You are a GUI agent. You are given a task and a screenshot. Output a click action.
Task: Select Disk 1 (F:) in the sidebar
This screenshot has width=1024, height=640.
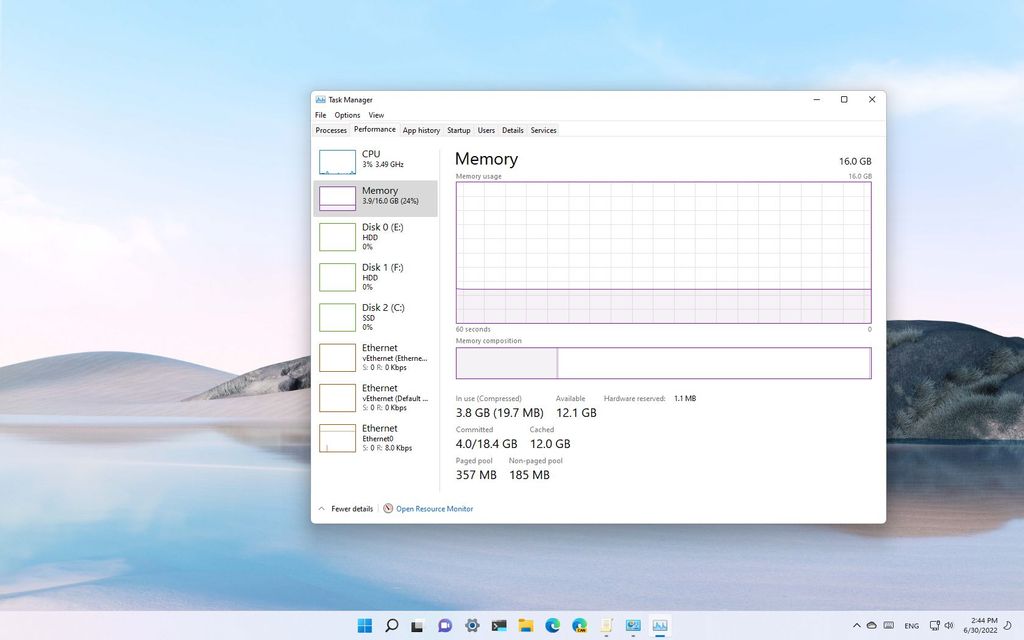(375, 277)
